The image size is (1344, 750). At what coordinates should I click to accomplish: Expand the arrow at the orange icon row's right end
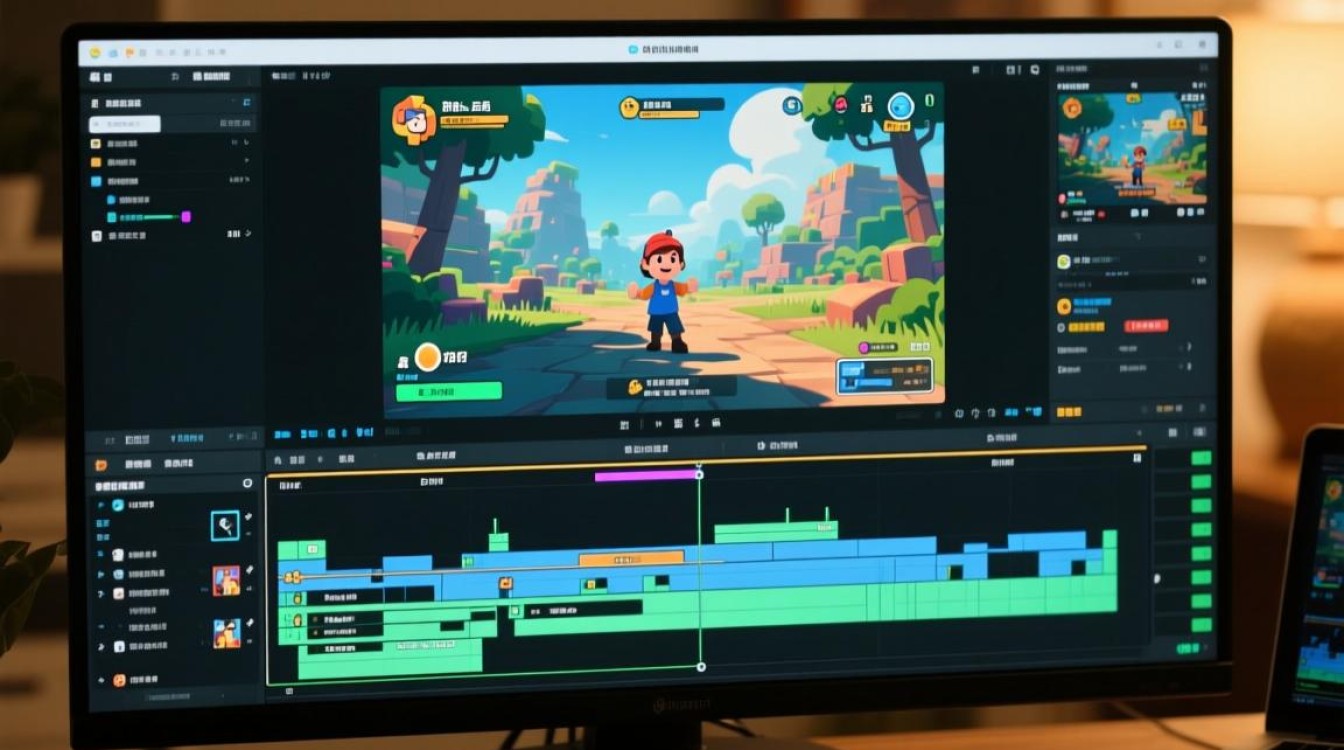[x=247, y=162]
